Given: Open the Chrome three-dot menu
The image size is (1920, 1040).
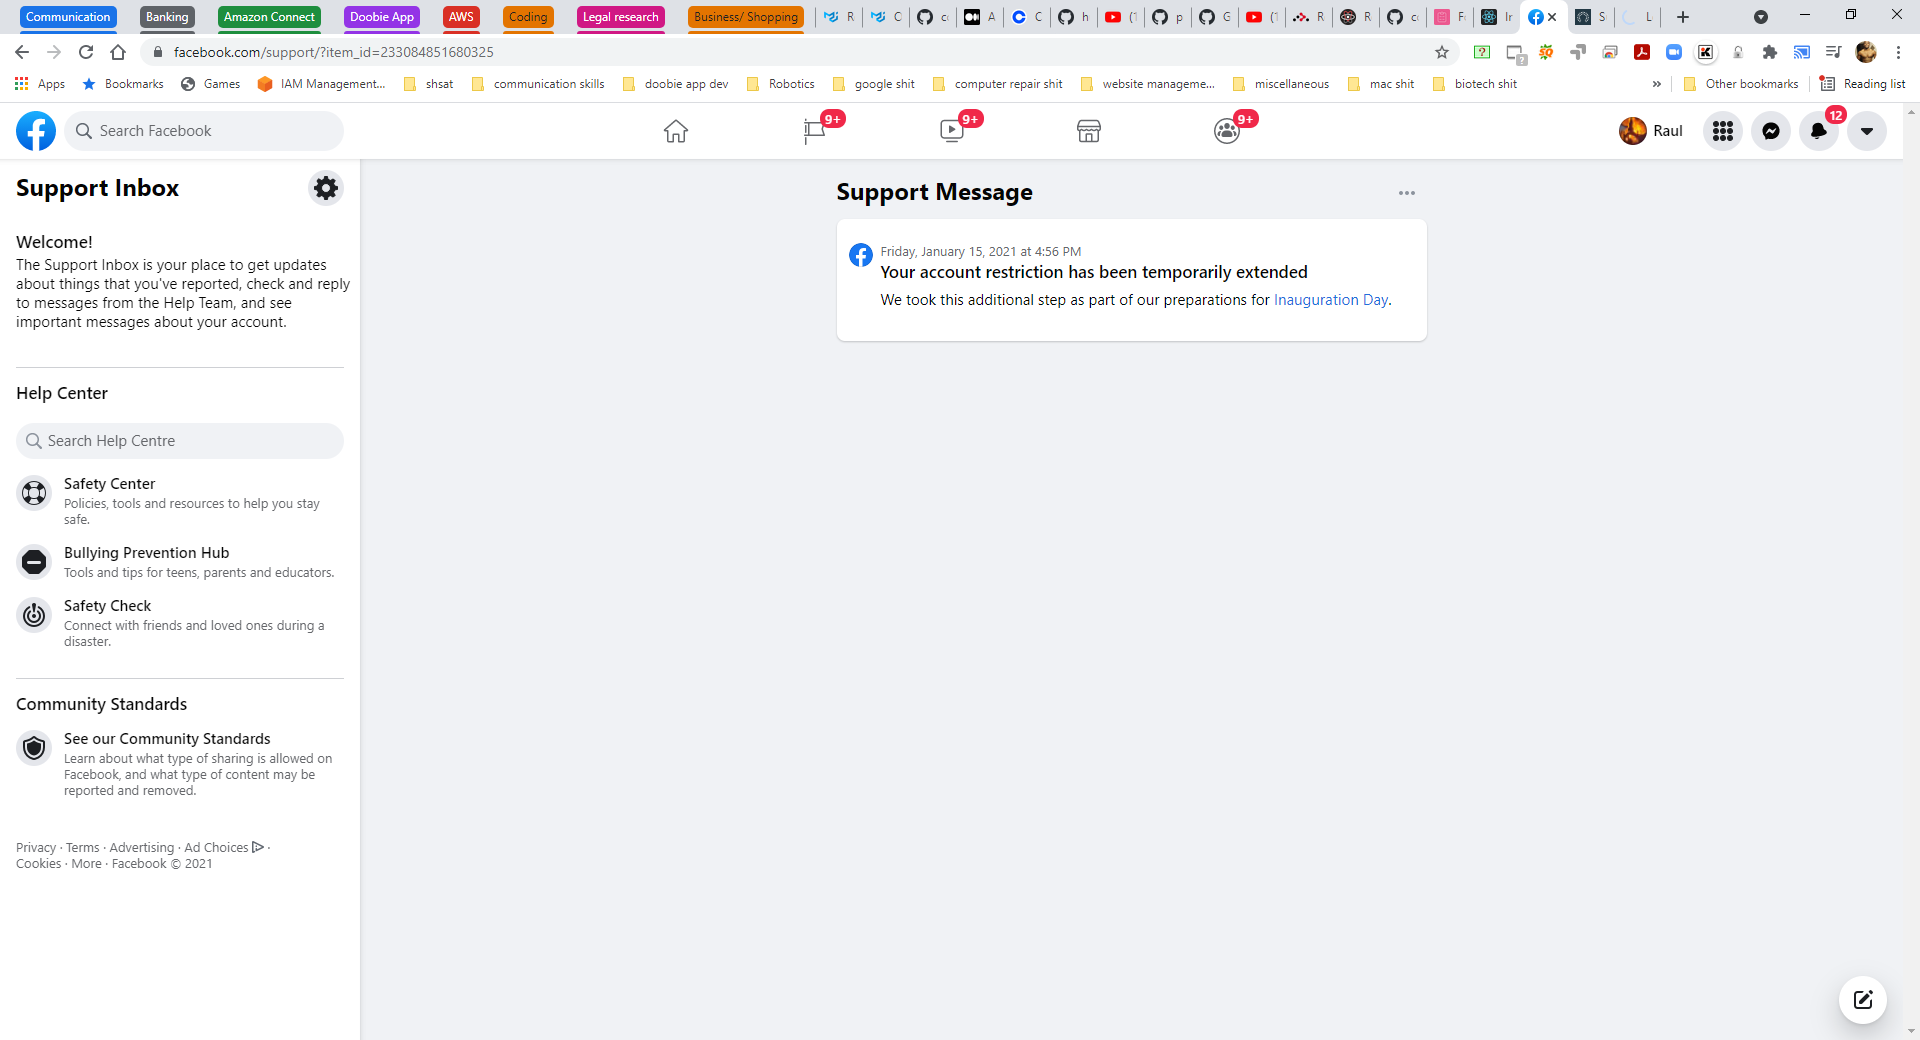Looking at the screenshot, I should click(x=1898, y=52).
